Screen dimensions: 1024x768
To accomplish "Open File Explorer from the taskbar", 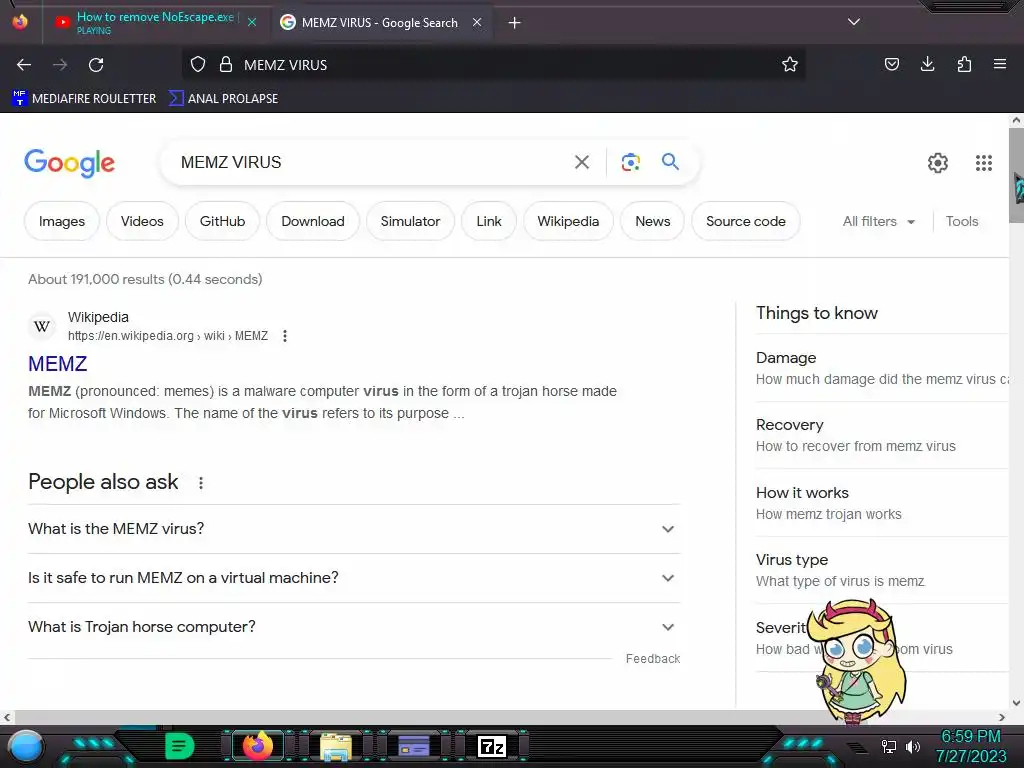I will tap(336, 746).
